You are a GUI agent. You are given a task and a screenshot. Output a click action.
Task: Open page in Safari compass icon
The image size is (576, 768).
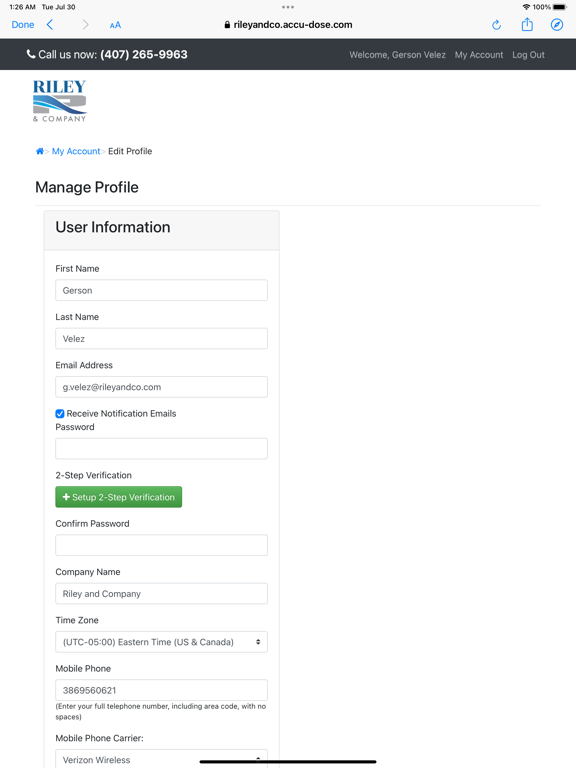(557, 24)
